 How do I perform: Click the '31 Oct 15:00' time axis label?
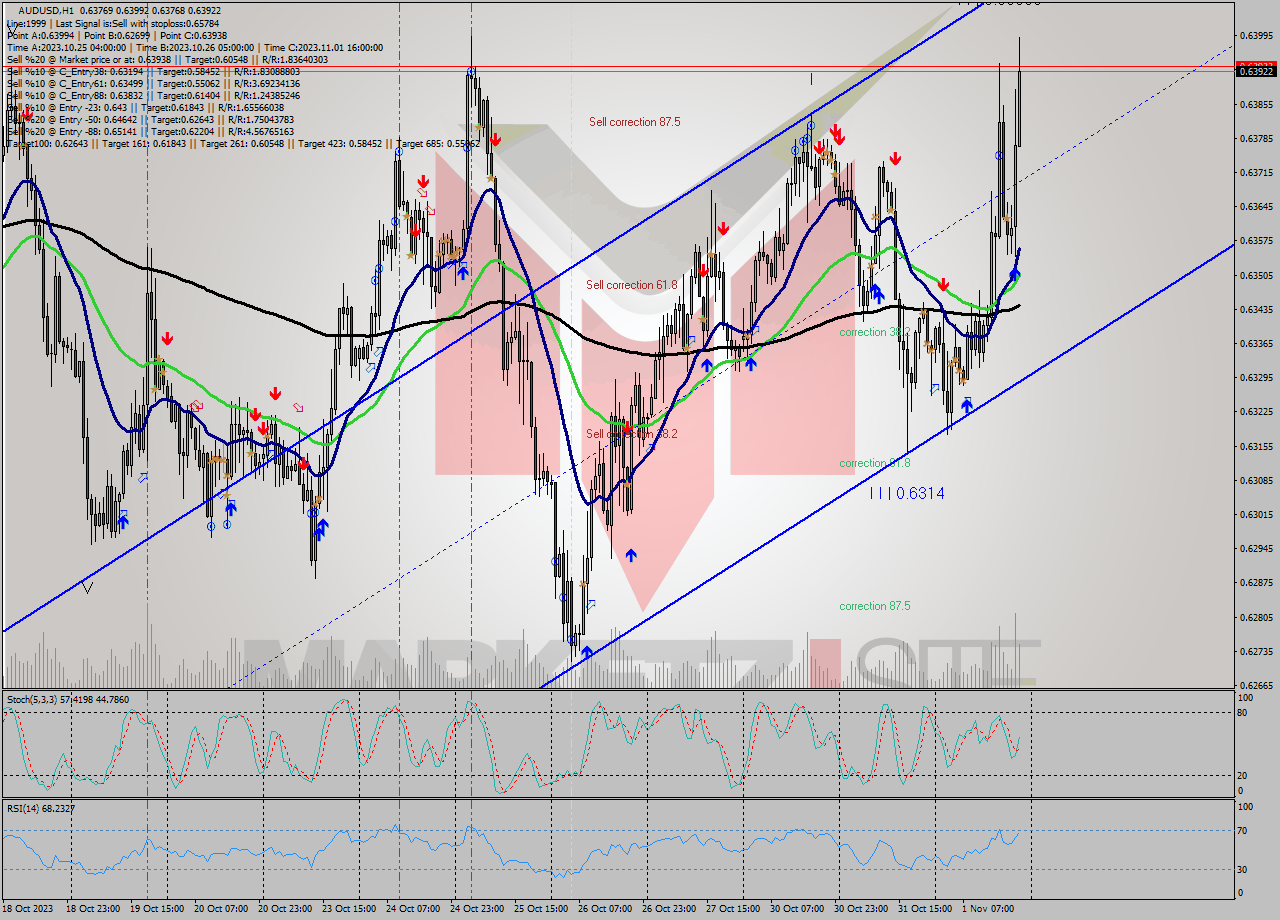pyautogui.click(x=926, y=909)
